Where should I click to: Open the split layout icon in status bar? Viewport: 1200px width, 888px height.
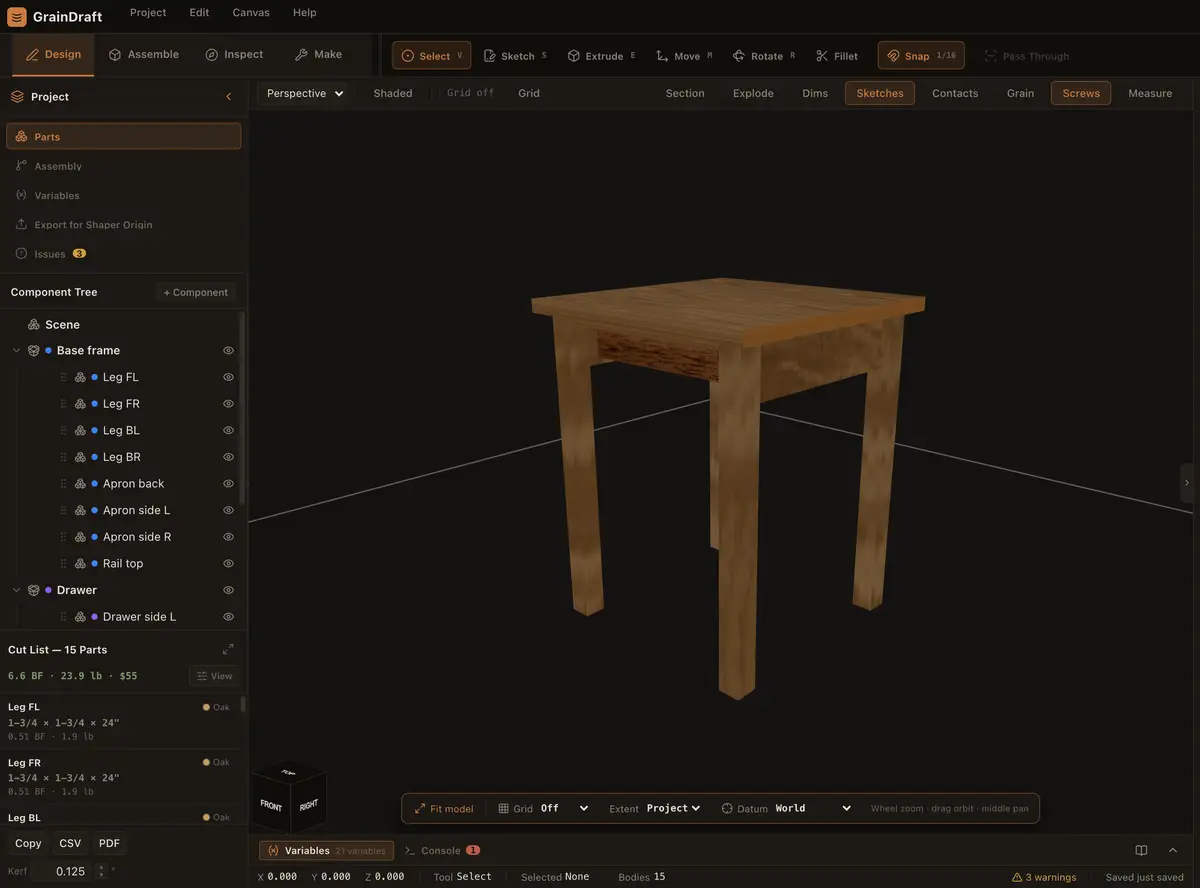pos(1141,850)
